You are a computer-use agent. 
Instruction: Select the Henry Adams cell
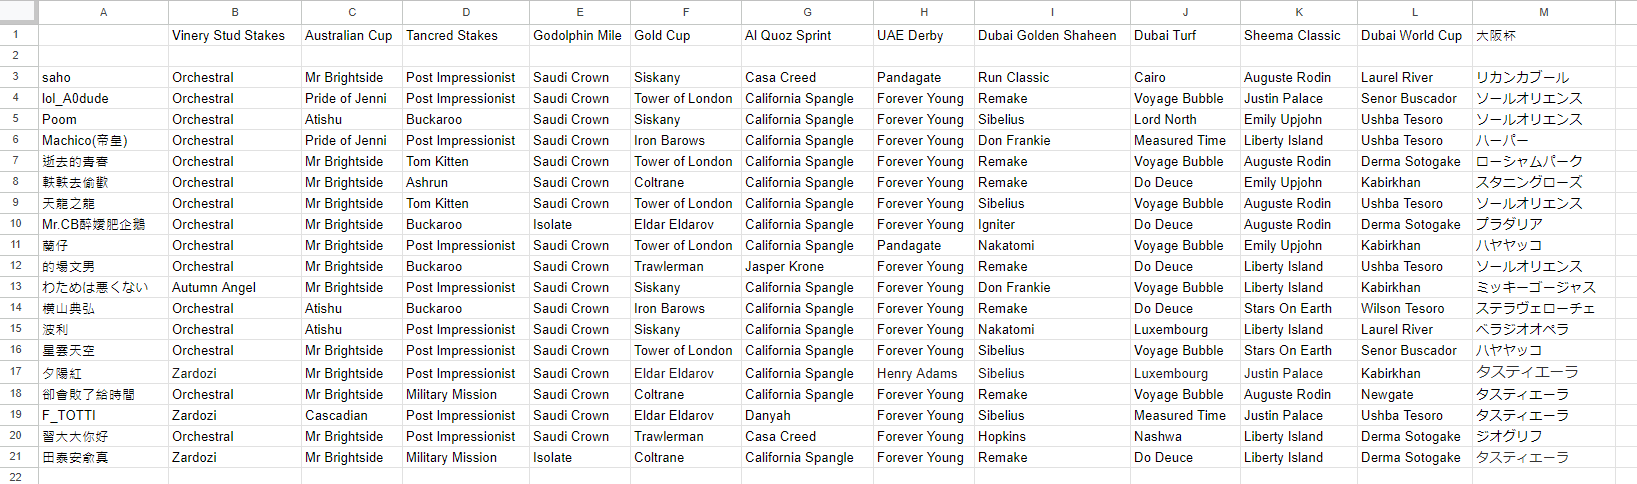pyautogui.click(x=924, y=373)
